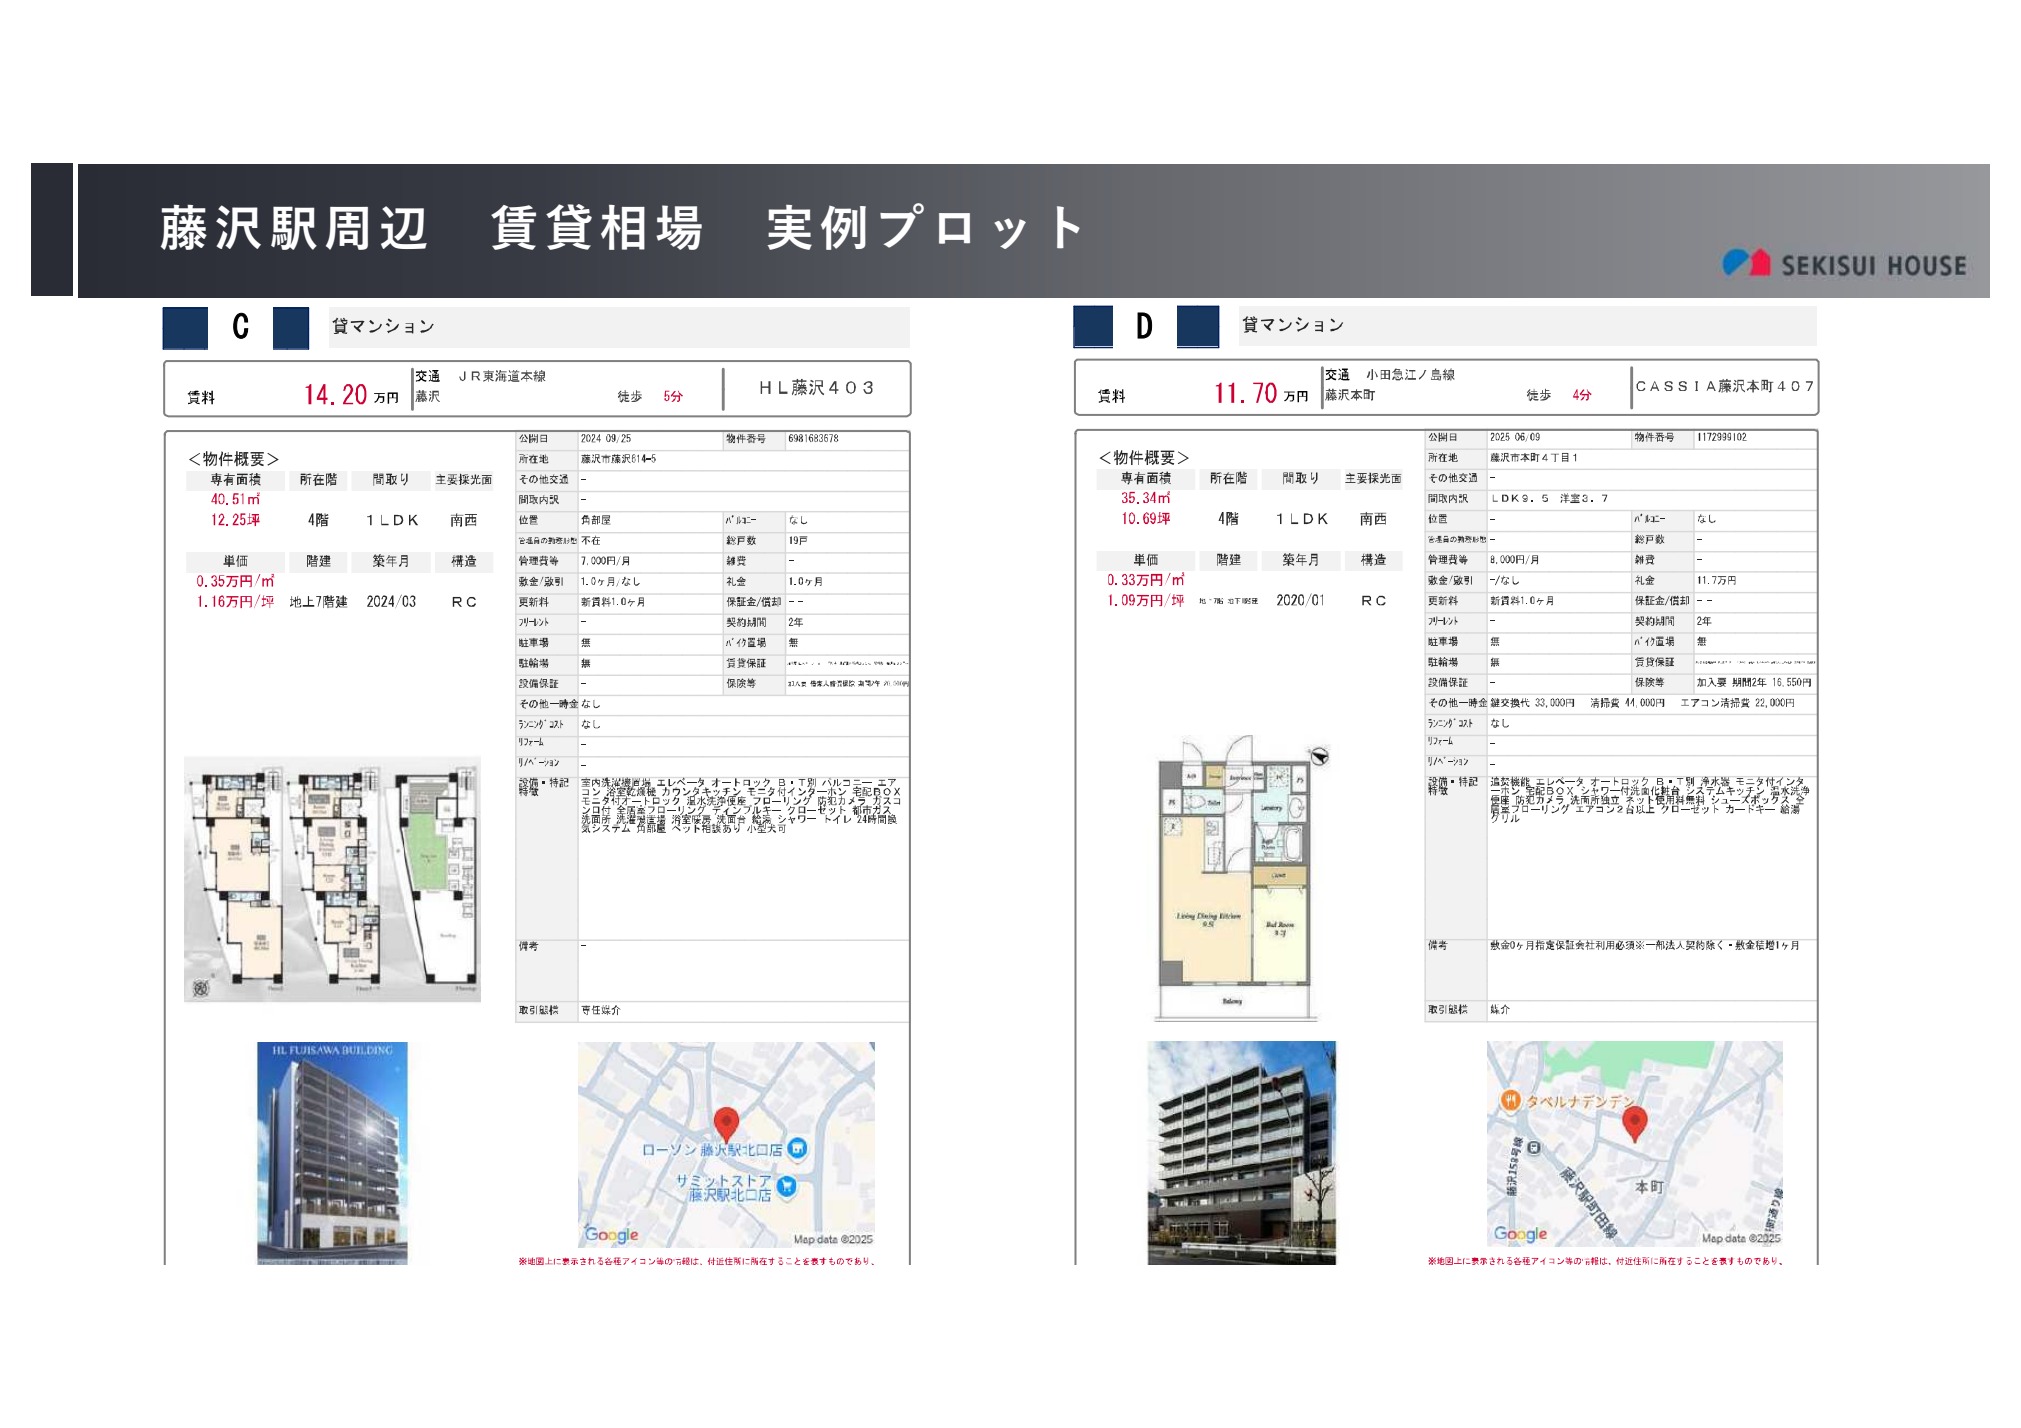This screenshot has height=1428, width=2021.
Task: Select the property number 6981683678
Action: coord(813,439)
